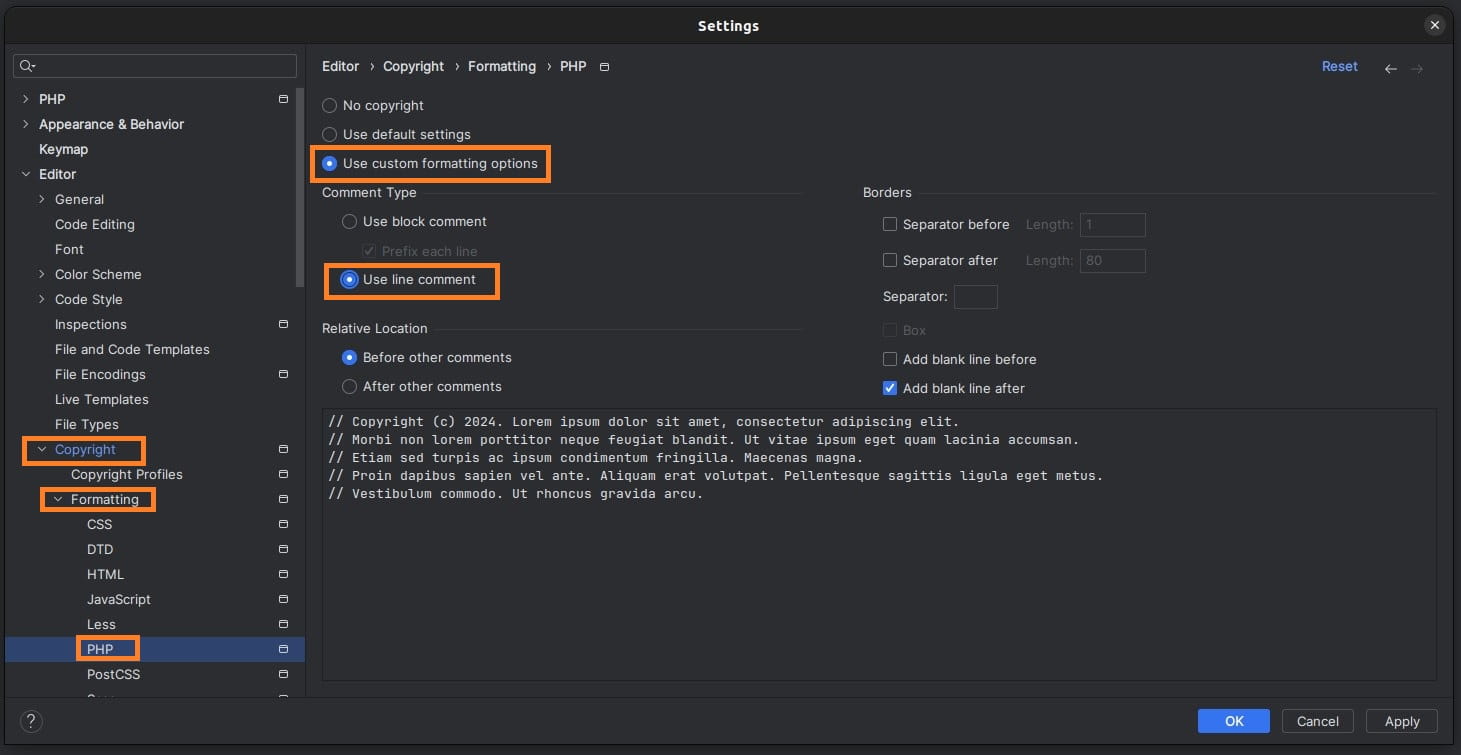Click the search magnifier icon
This screenshot has height=755, width=1461.
pos(27,66)
